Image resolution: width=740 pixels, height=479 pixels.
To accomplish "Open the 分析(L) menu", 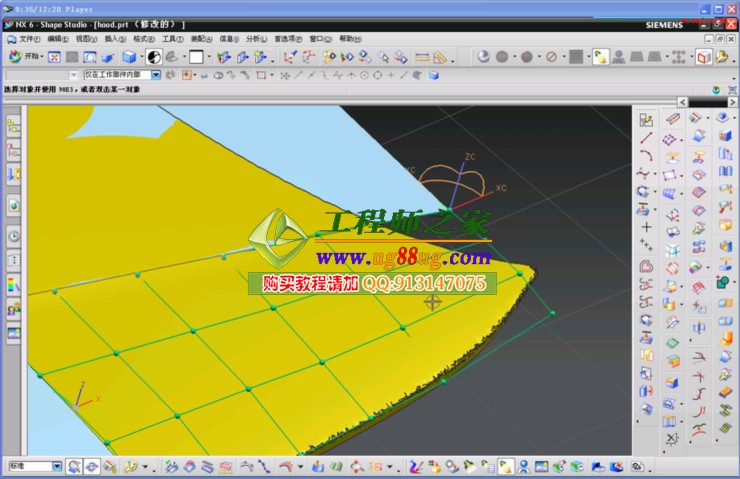I will 254,39.
